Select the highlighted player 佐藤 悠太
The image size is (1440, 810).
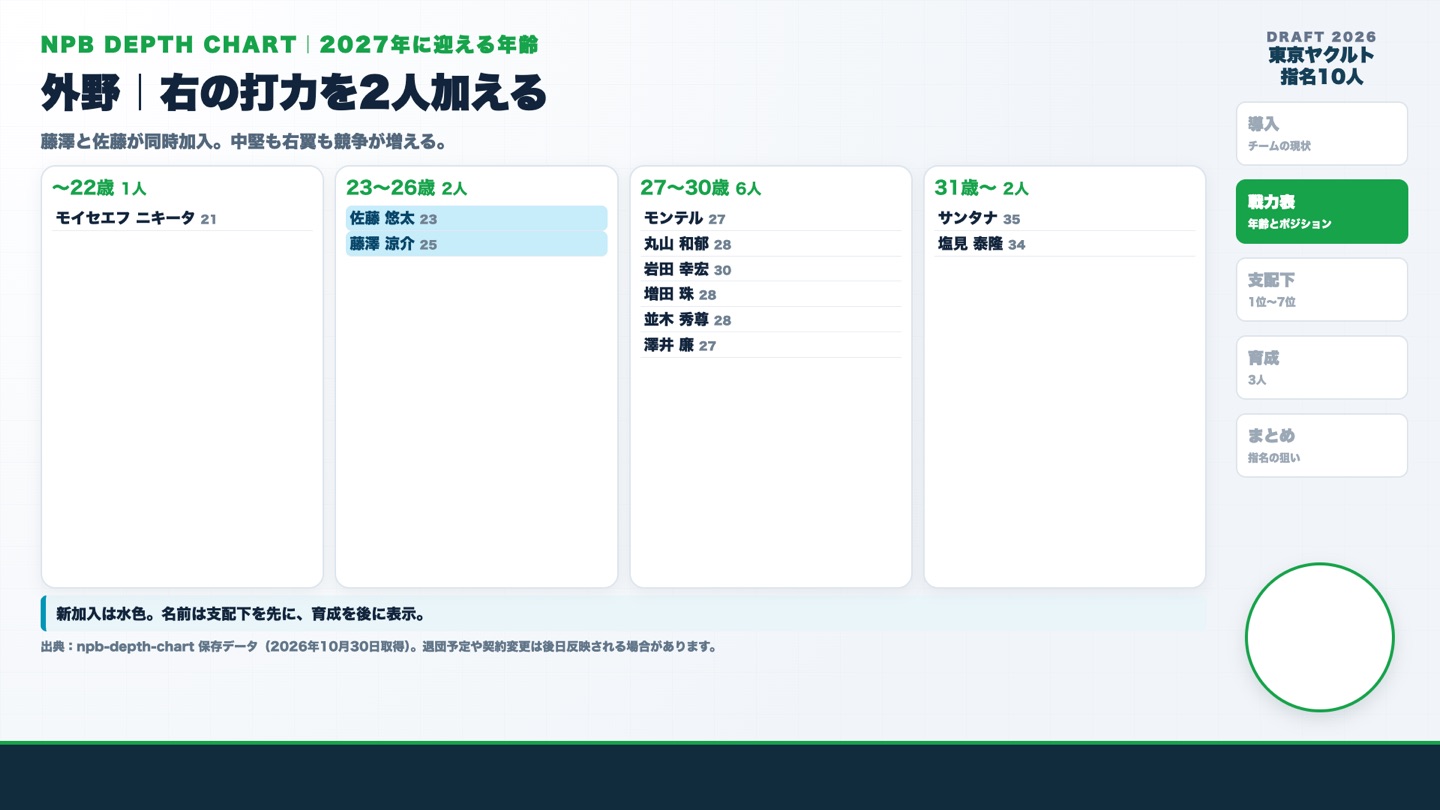(476, 218)
